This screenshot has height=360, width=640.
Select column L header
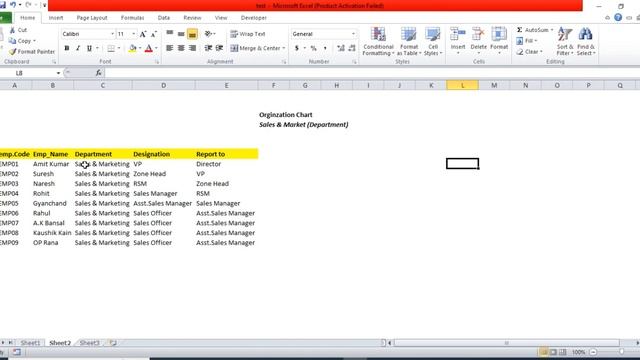[462, 85]
